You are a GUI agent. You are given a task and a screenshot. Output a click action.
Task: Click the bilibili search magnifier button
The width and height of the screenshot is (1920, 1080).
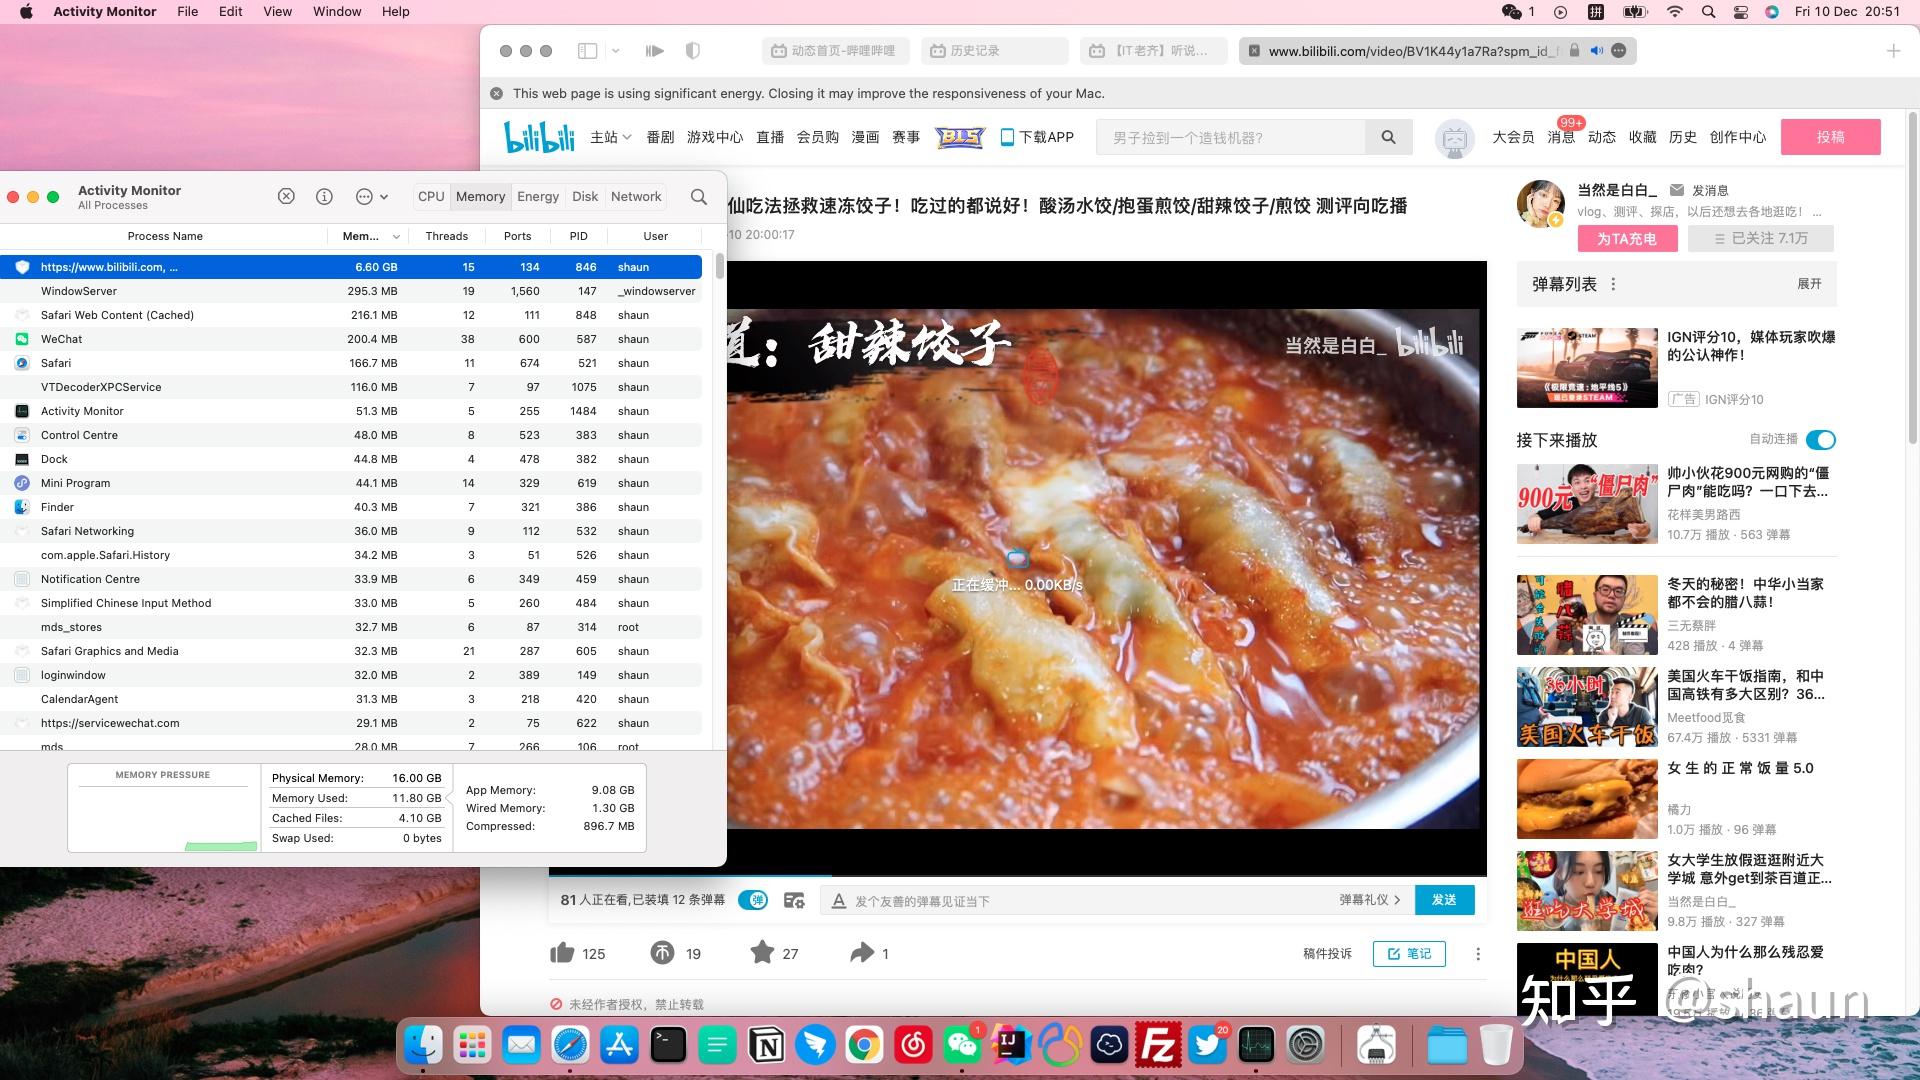pos(1388,137)
